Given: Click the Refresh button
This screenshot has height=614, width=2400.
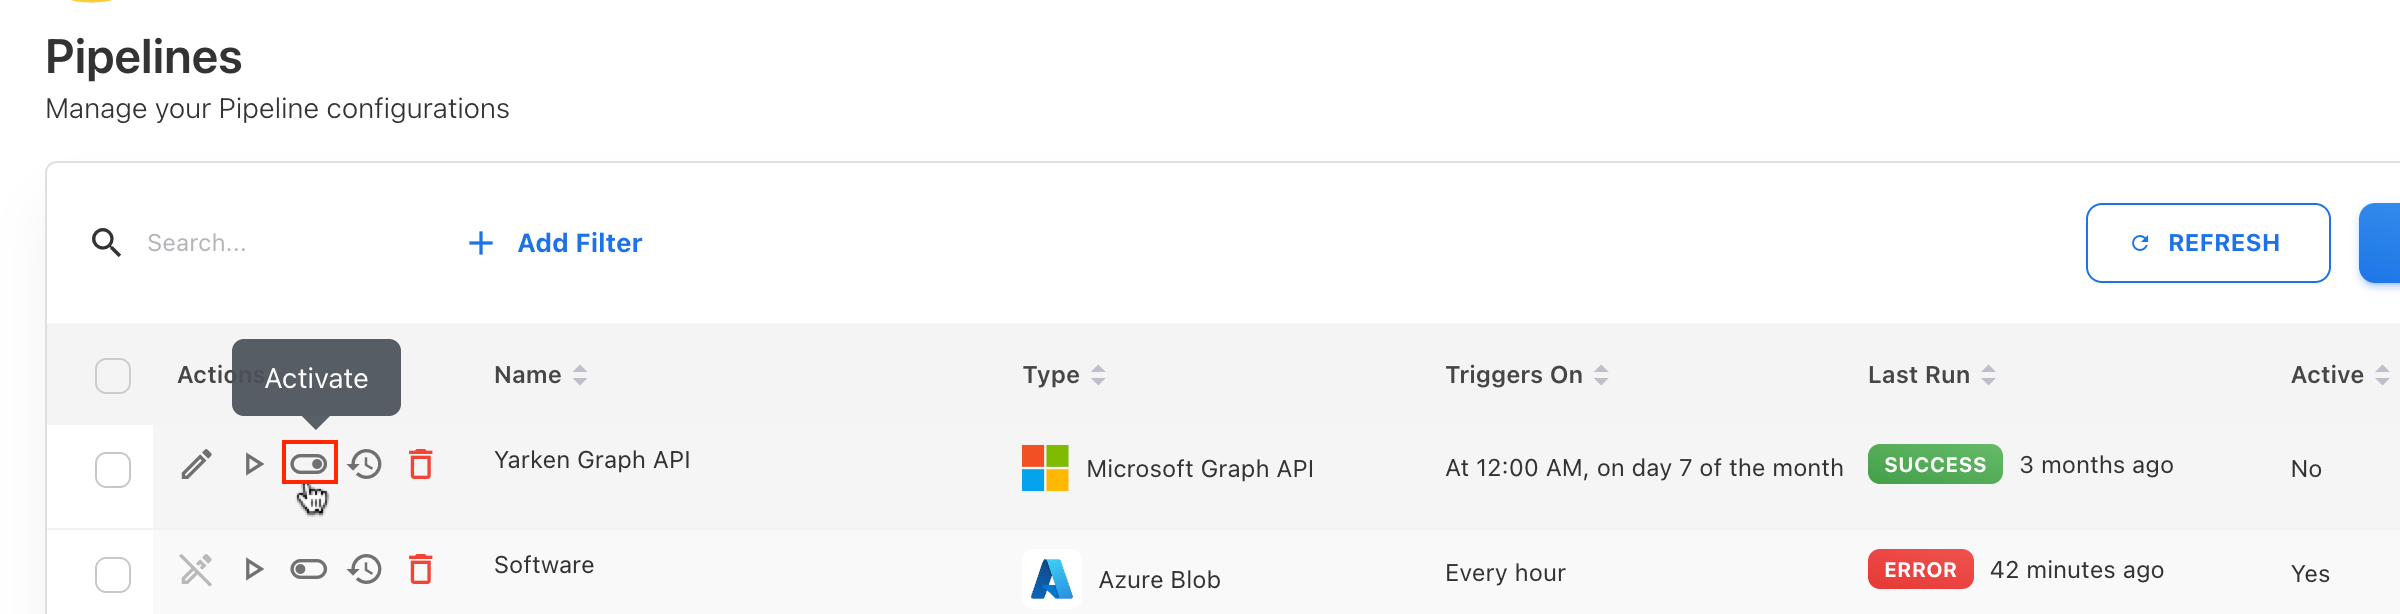Looking at the screenshot, I should (2207, 243).
